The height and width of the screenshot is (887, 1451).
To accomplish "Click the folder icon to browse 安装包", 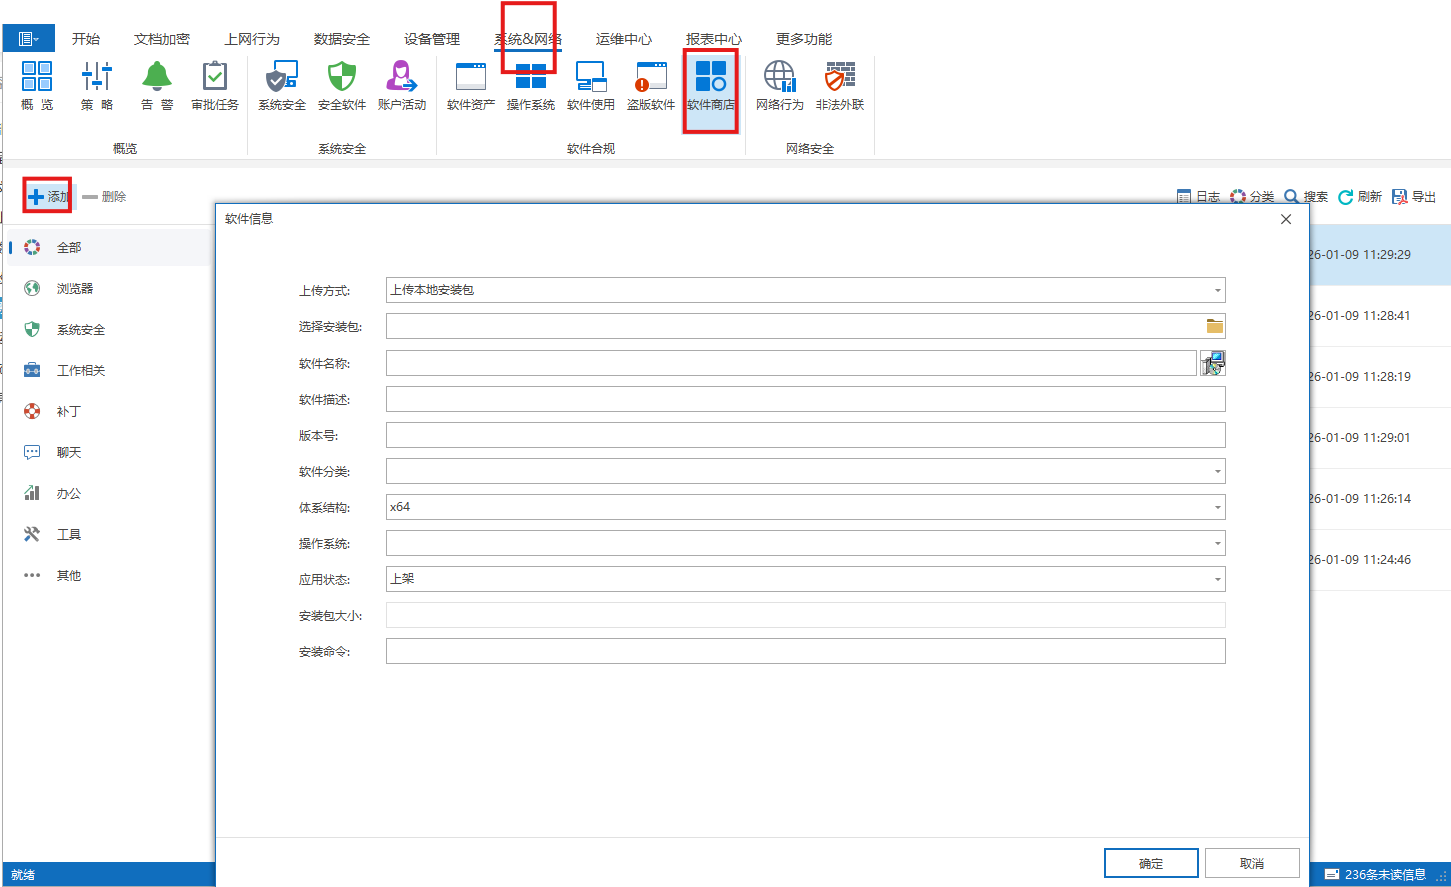I will pyautogui.click(x=1214, y=326).
